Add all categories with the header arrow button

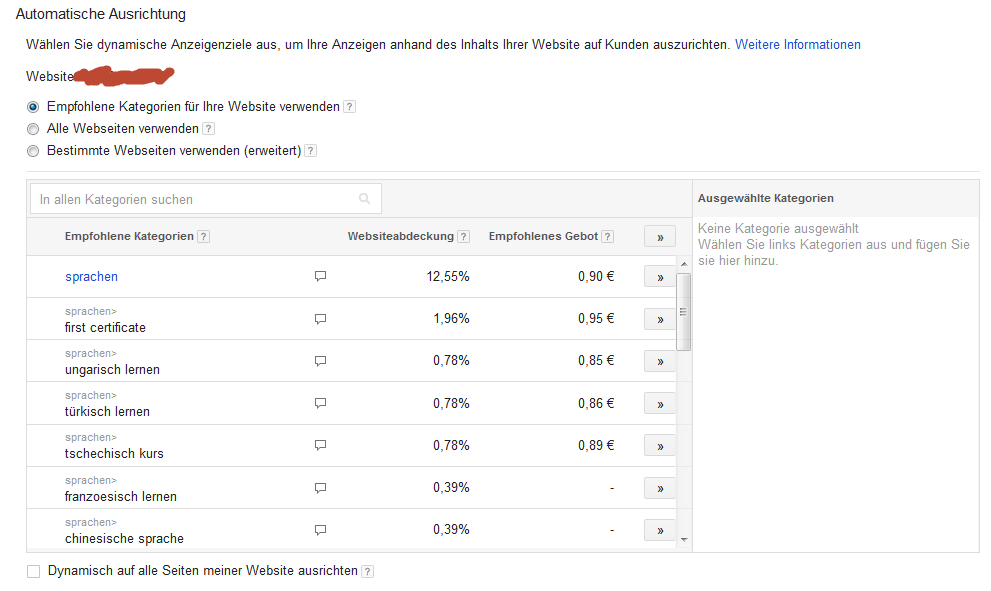pos(660,237)
